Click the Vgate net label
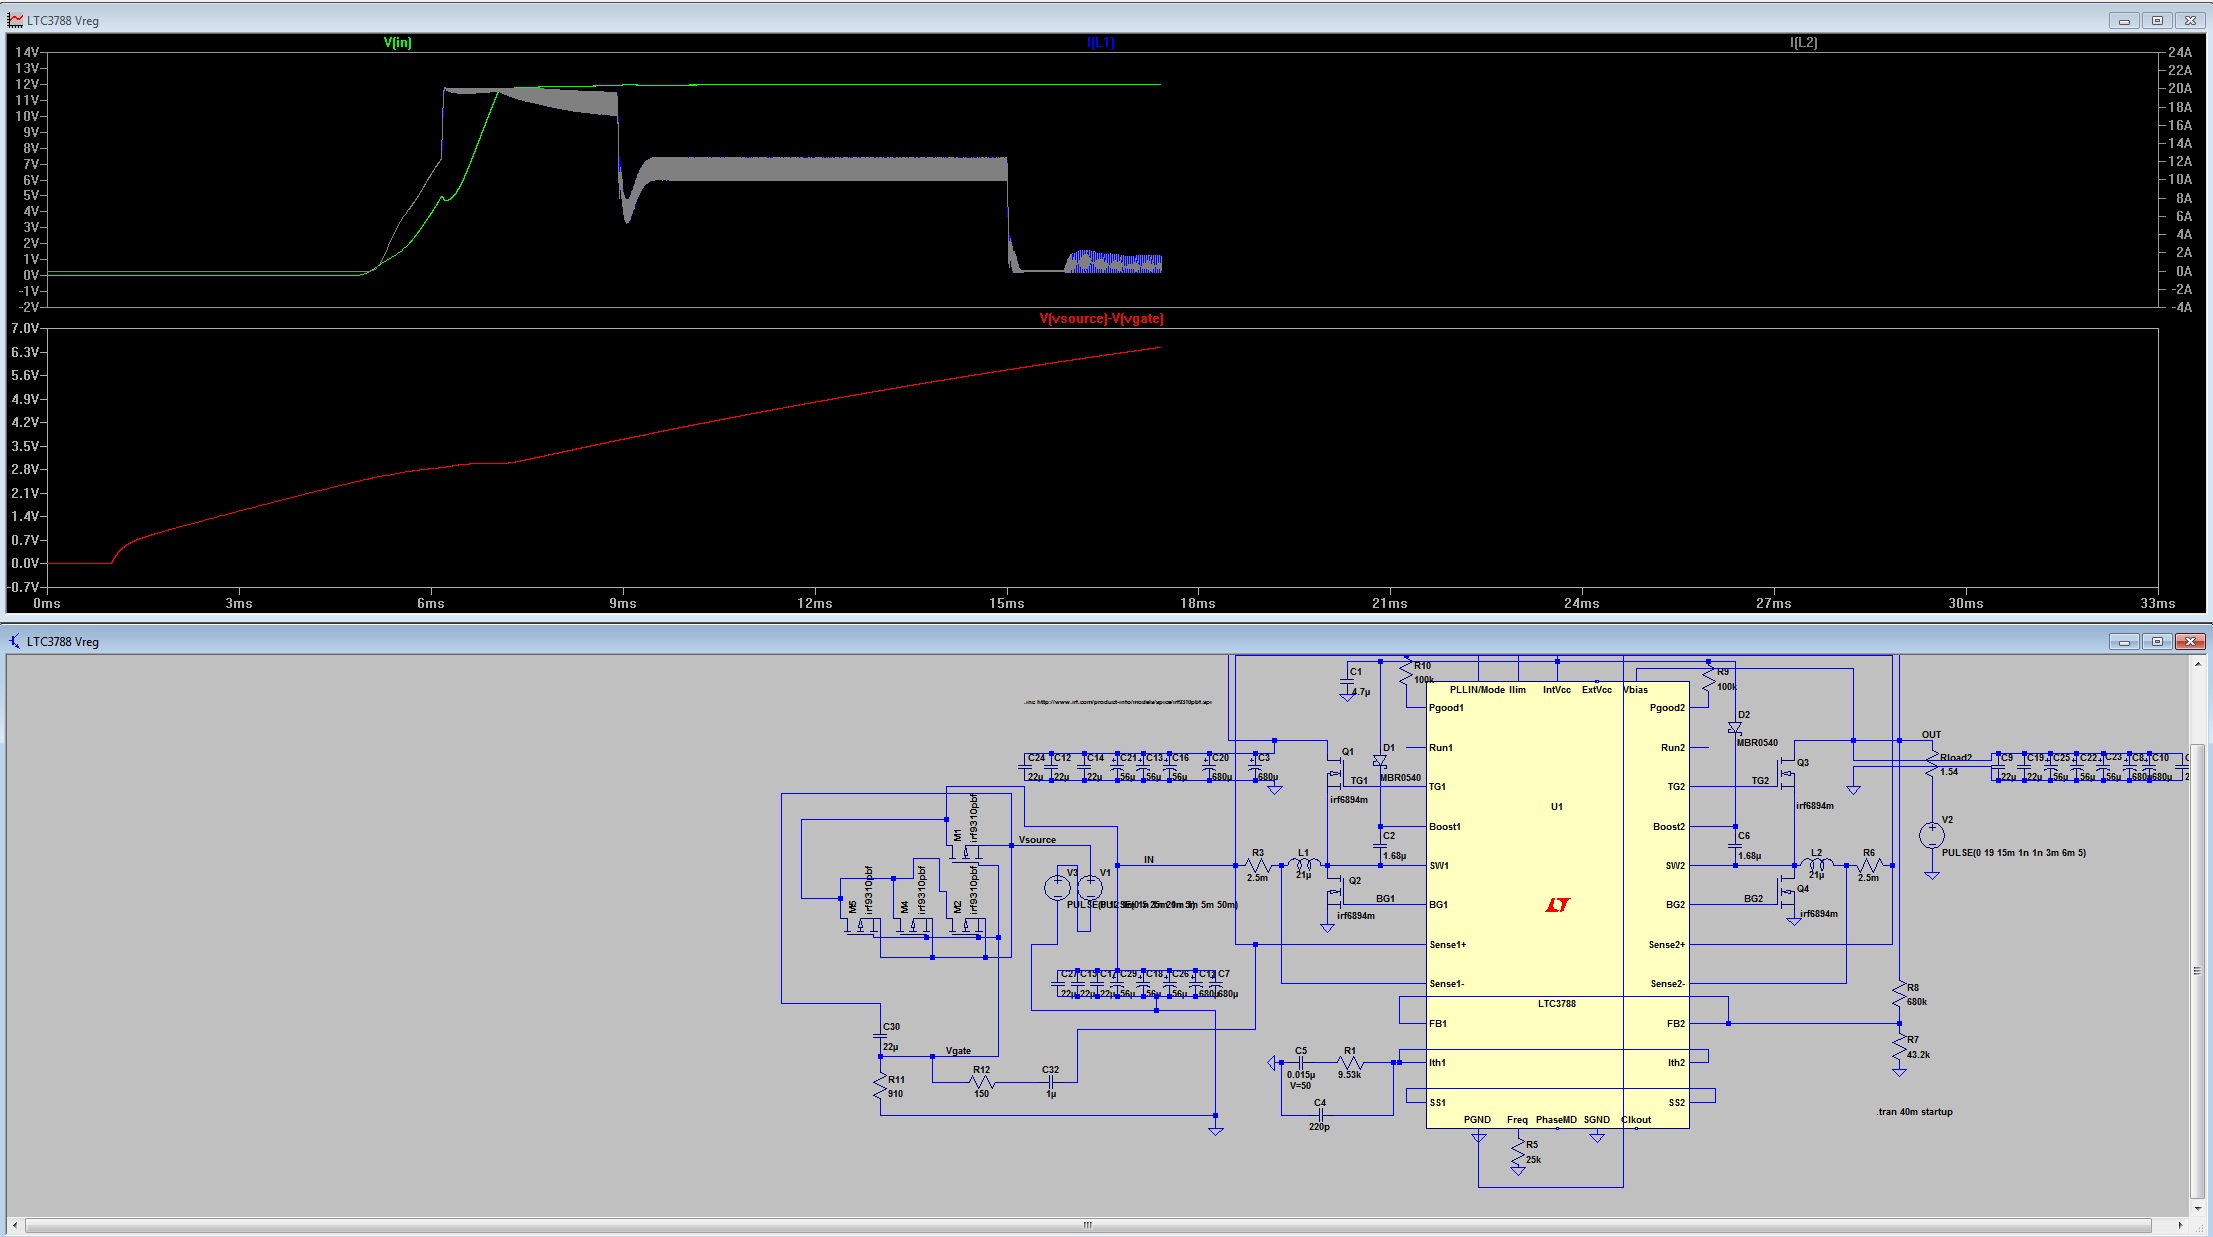The height and width of the screenshot is (1237, 2213). click(x=958, y=1051)
